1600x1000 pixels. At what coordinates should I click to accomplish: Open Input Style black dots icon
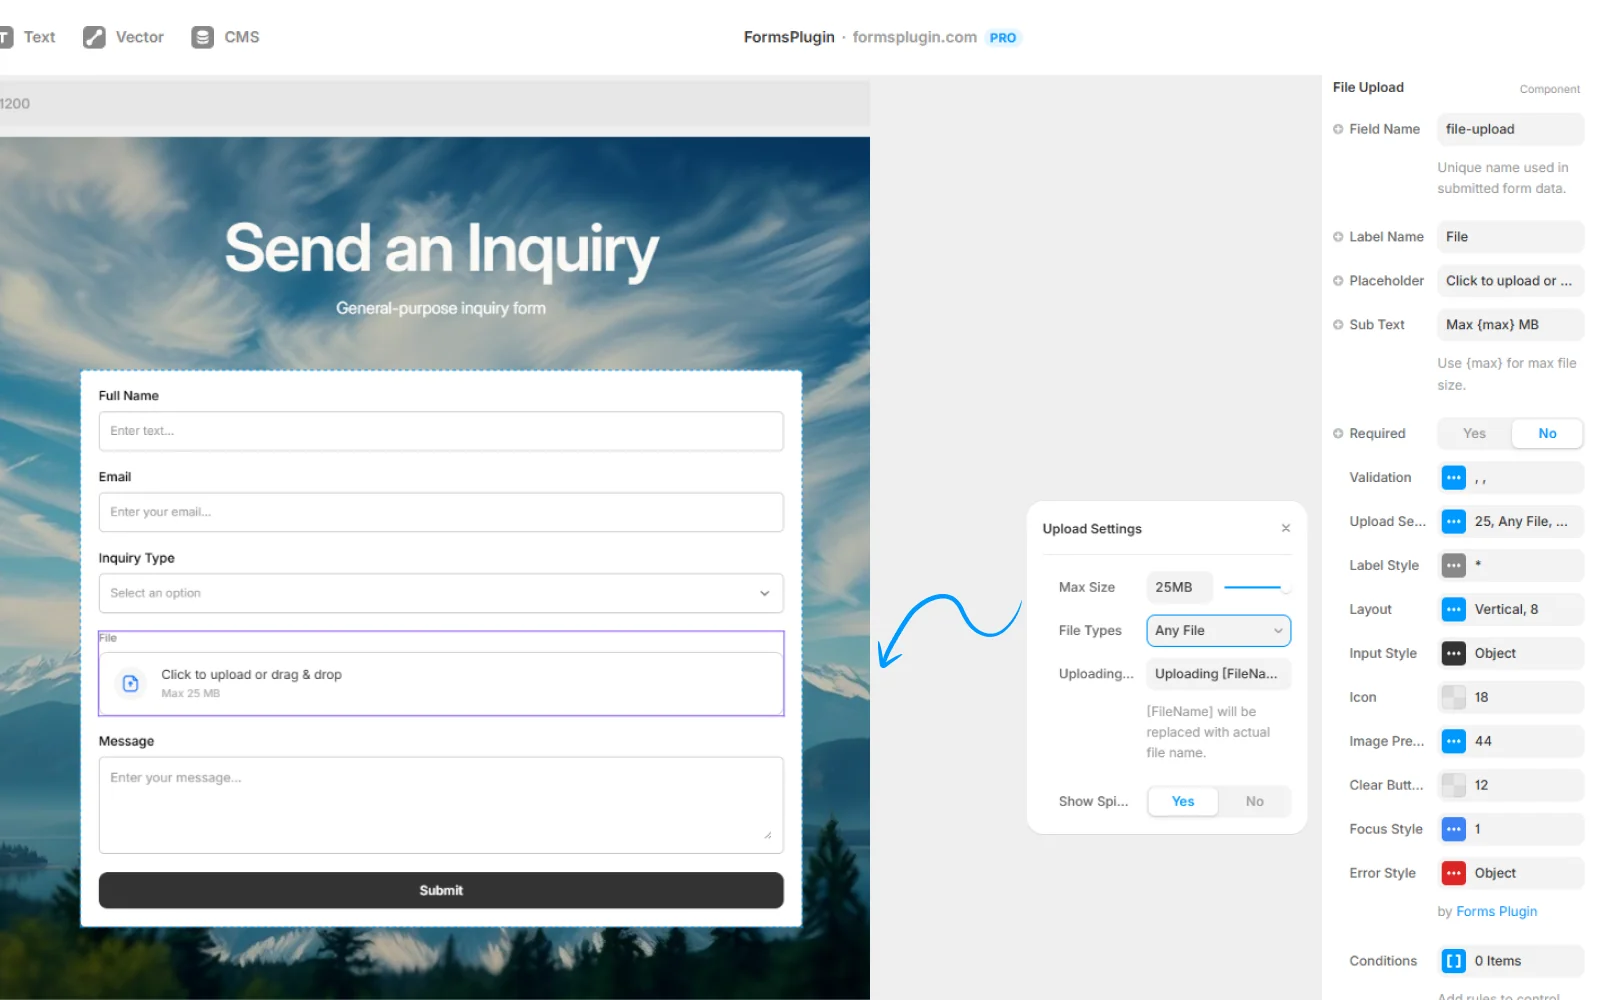(x=1453, y=654)
